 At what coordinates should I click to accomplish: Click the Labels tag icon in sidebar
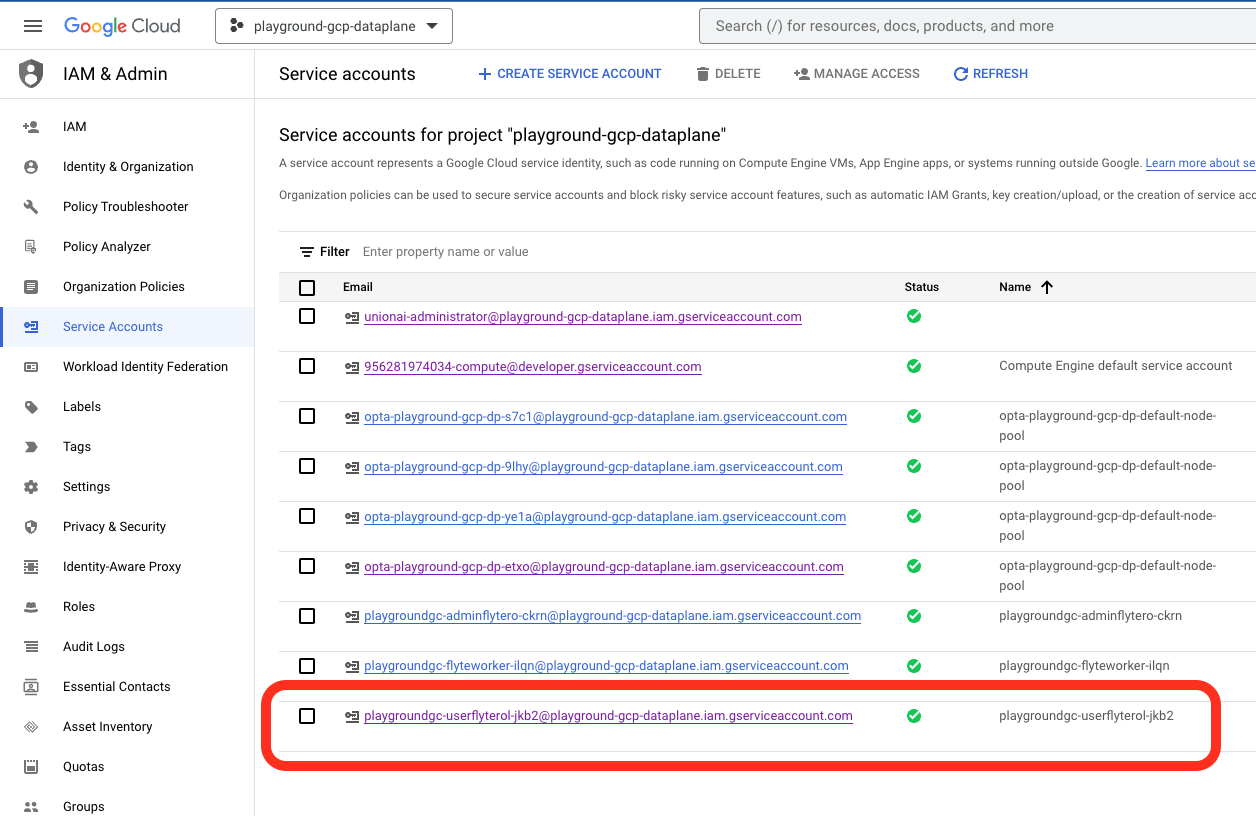(x=31, y=407)
